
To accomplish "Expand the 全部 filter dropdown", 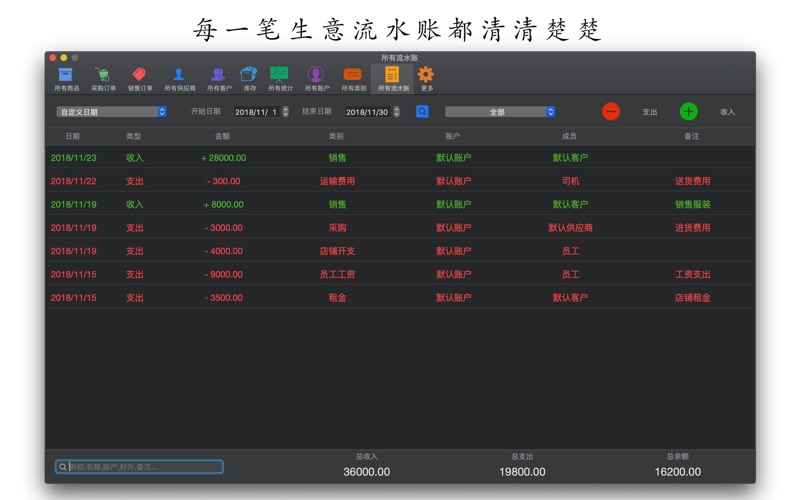I will pyautogui.click(x=500, y=112).
